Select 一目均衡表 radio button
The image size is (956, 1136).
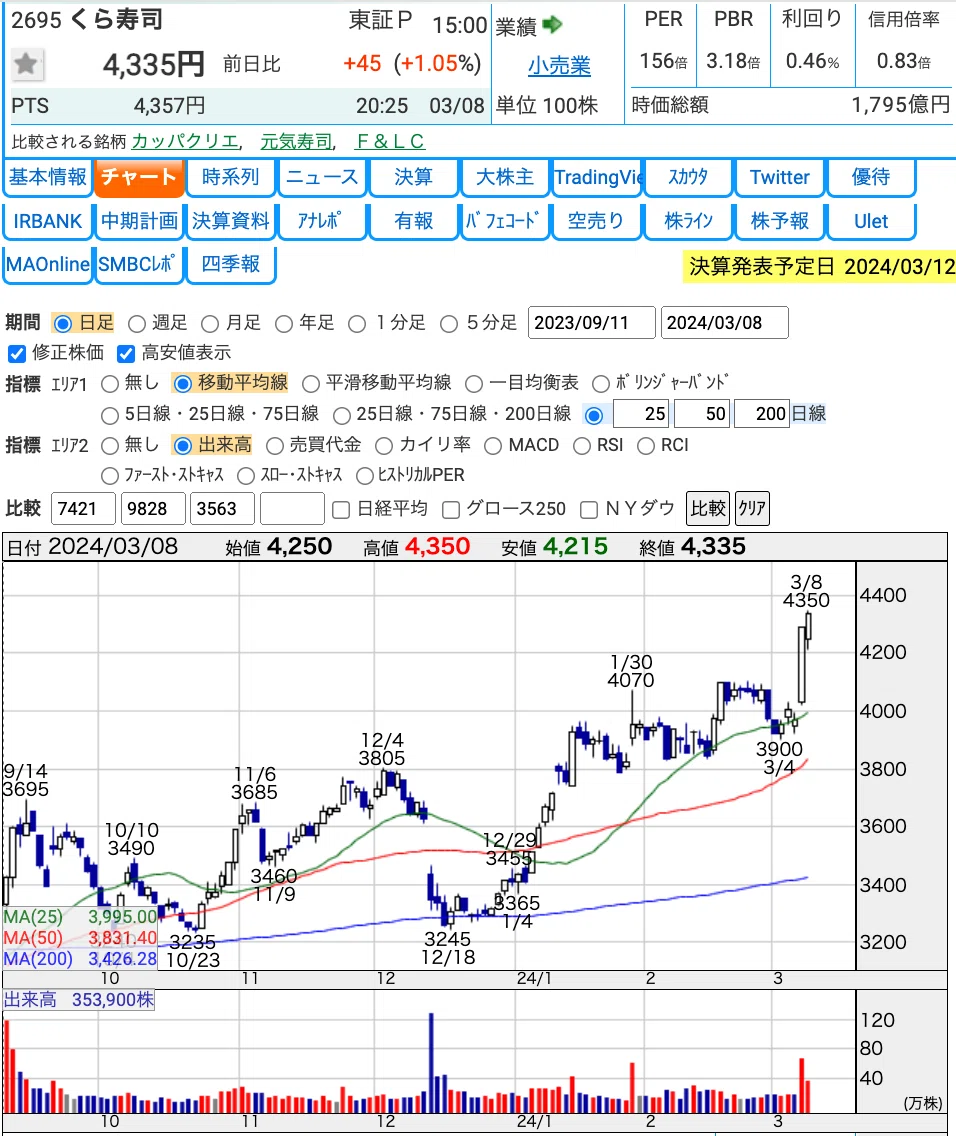[x=474, y=383]
